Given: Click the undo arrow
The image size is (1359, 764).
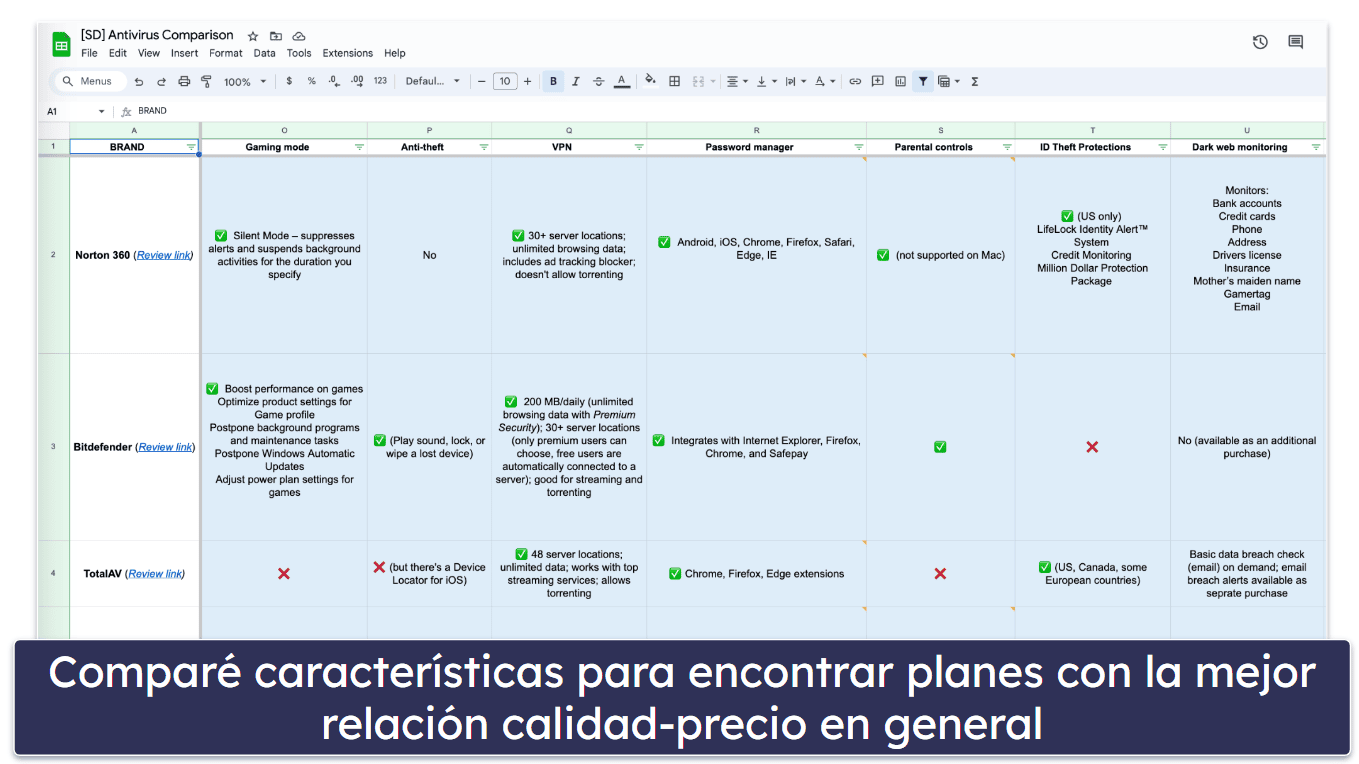Looking at the screenshot, I should (139, 82).
